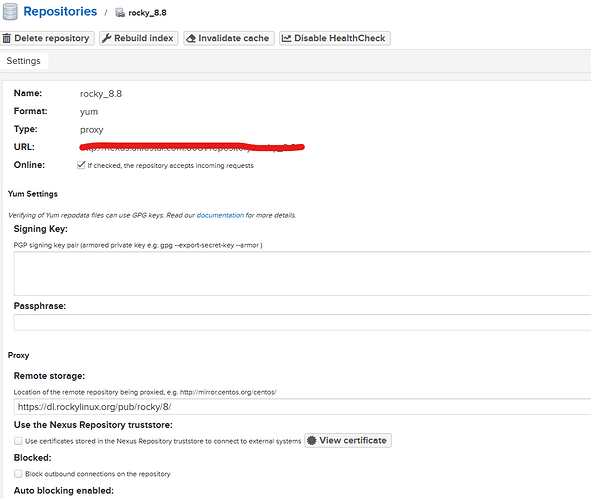
Task: Check Block outbound connections checkbox
Action: point(18,474)
